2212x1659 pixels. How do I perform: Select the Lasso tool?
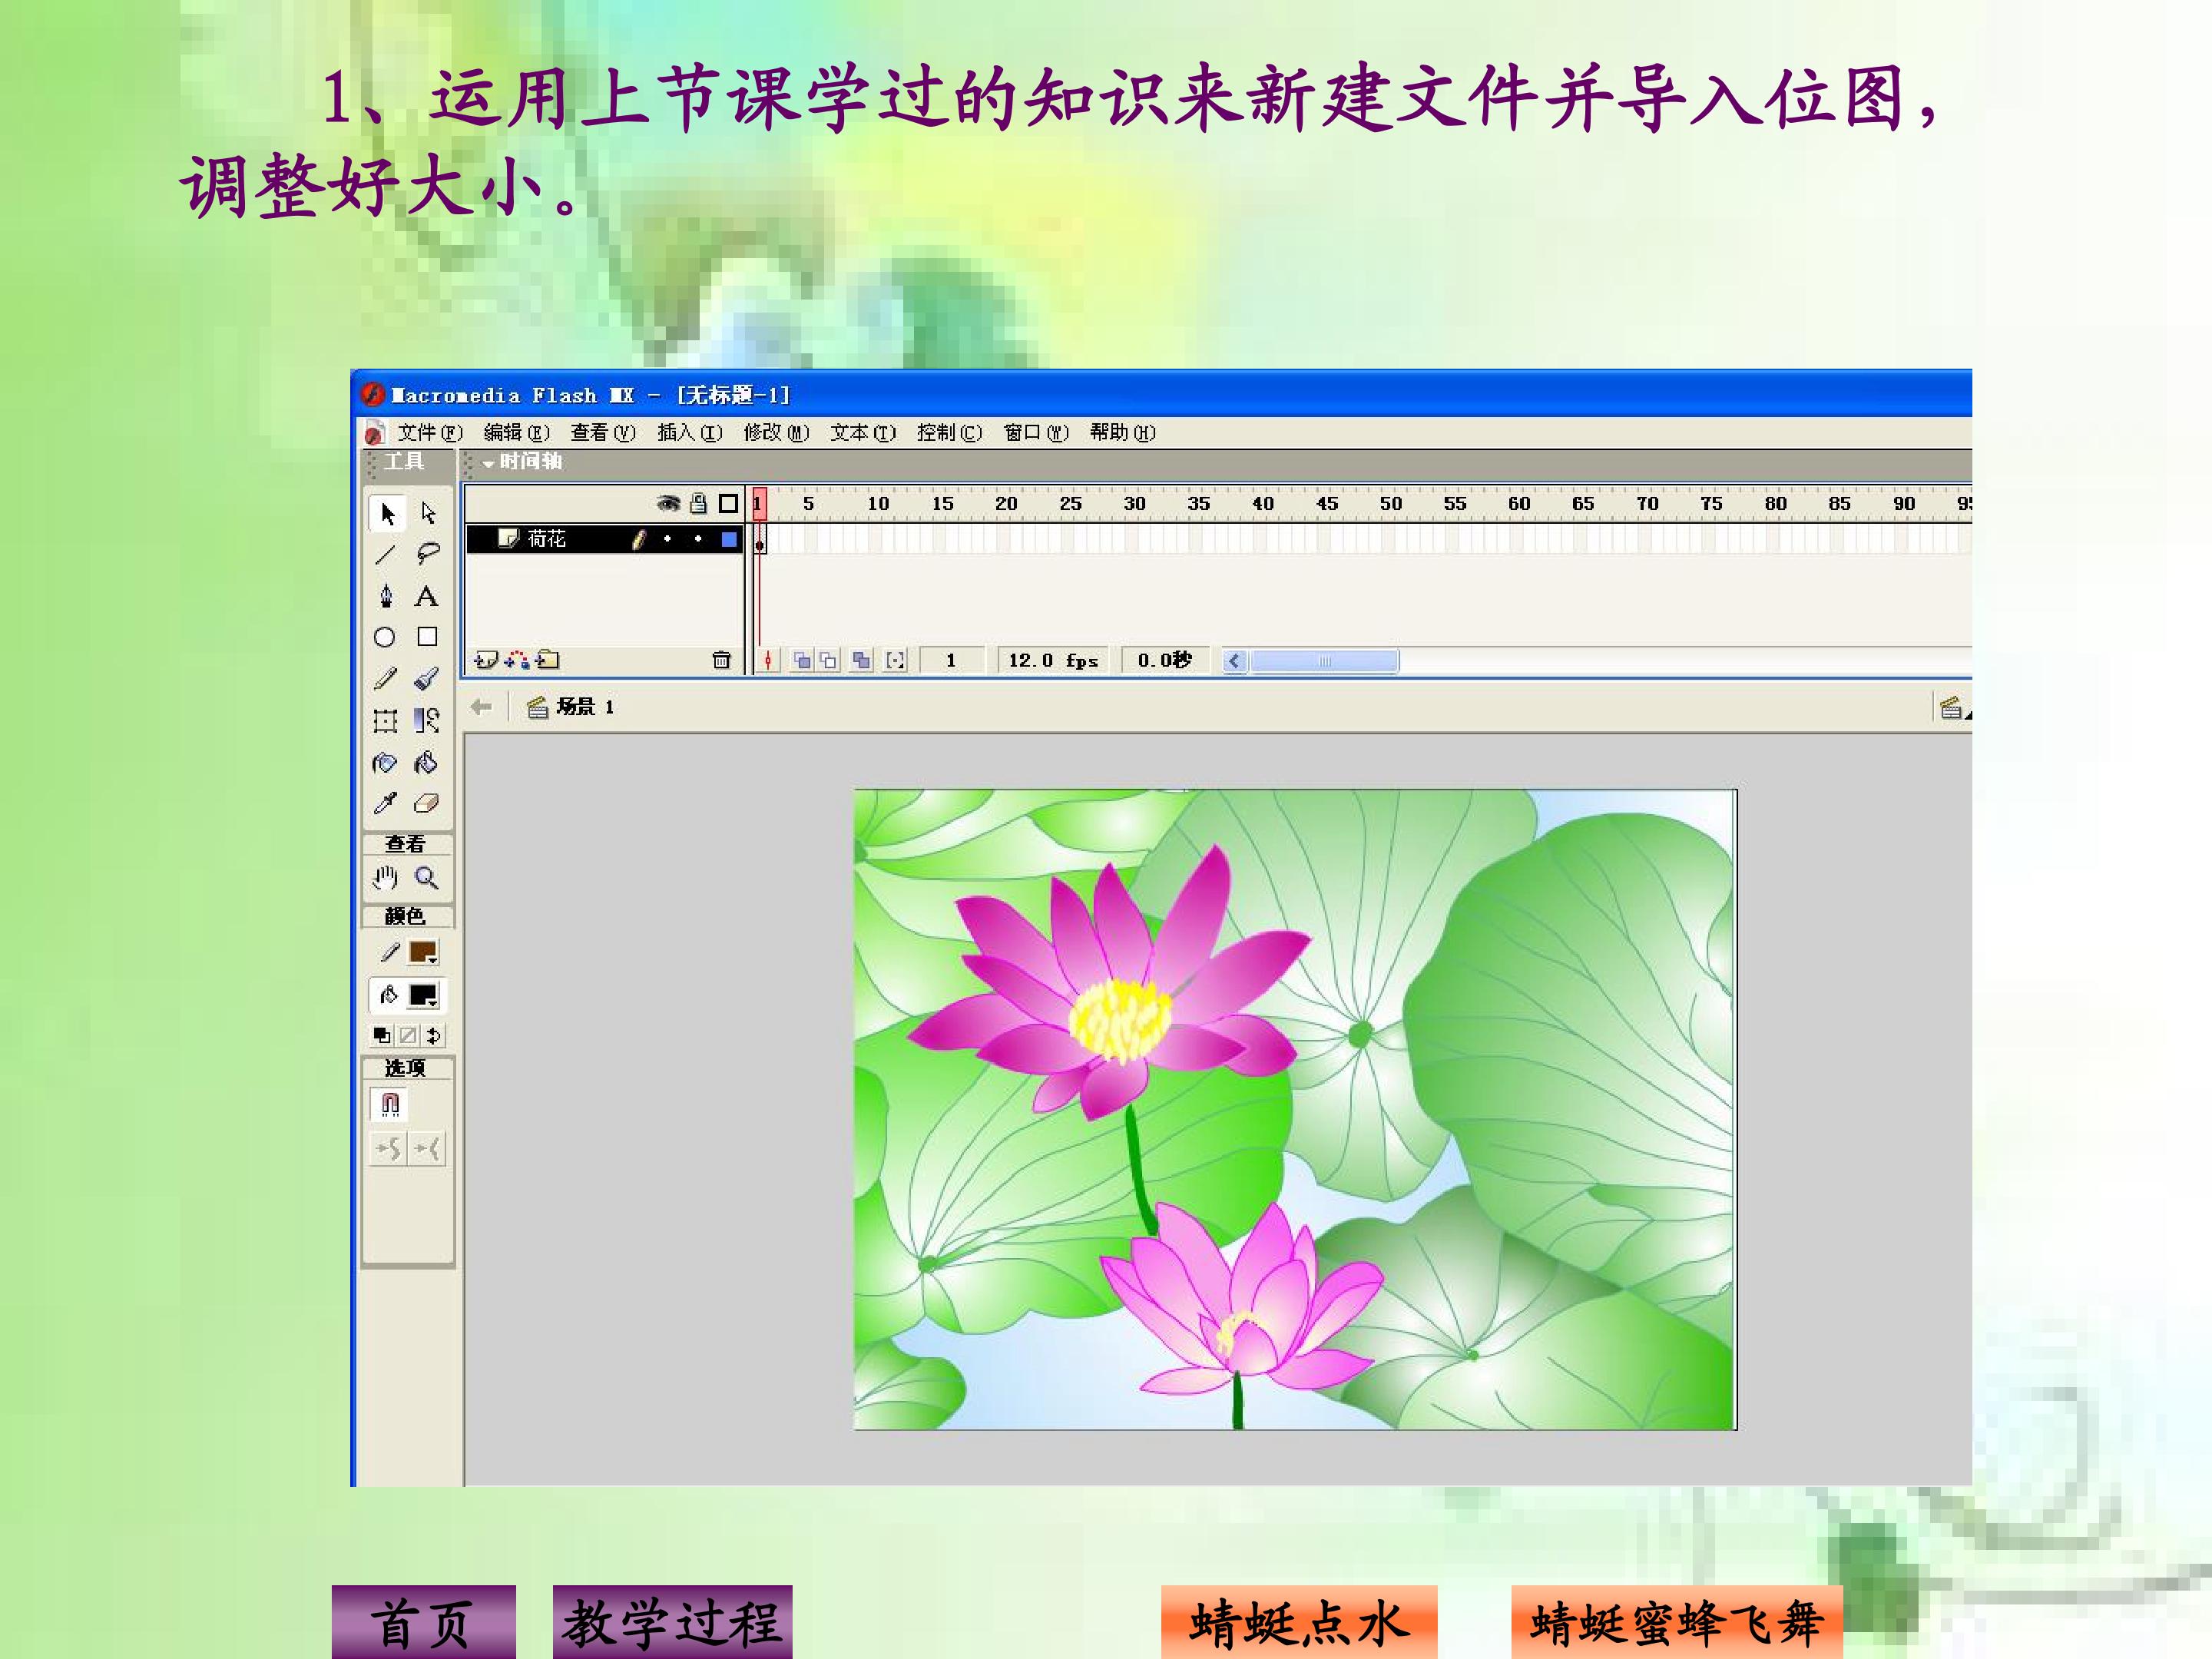point(428,554)
